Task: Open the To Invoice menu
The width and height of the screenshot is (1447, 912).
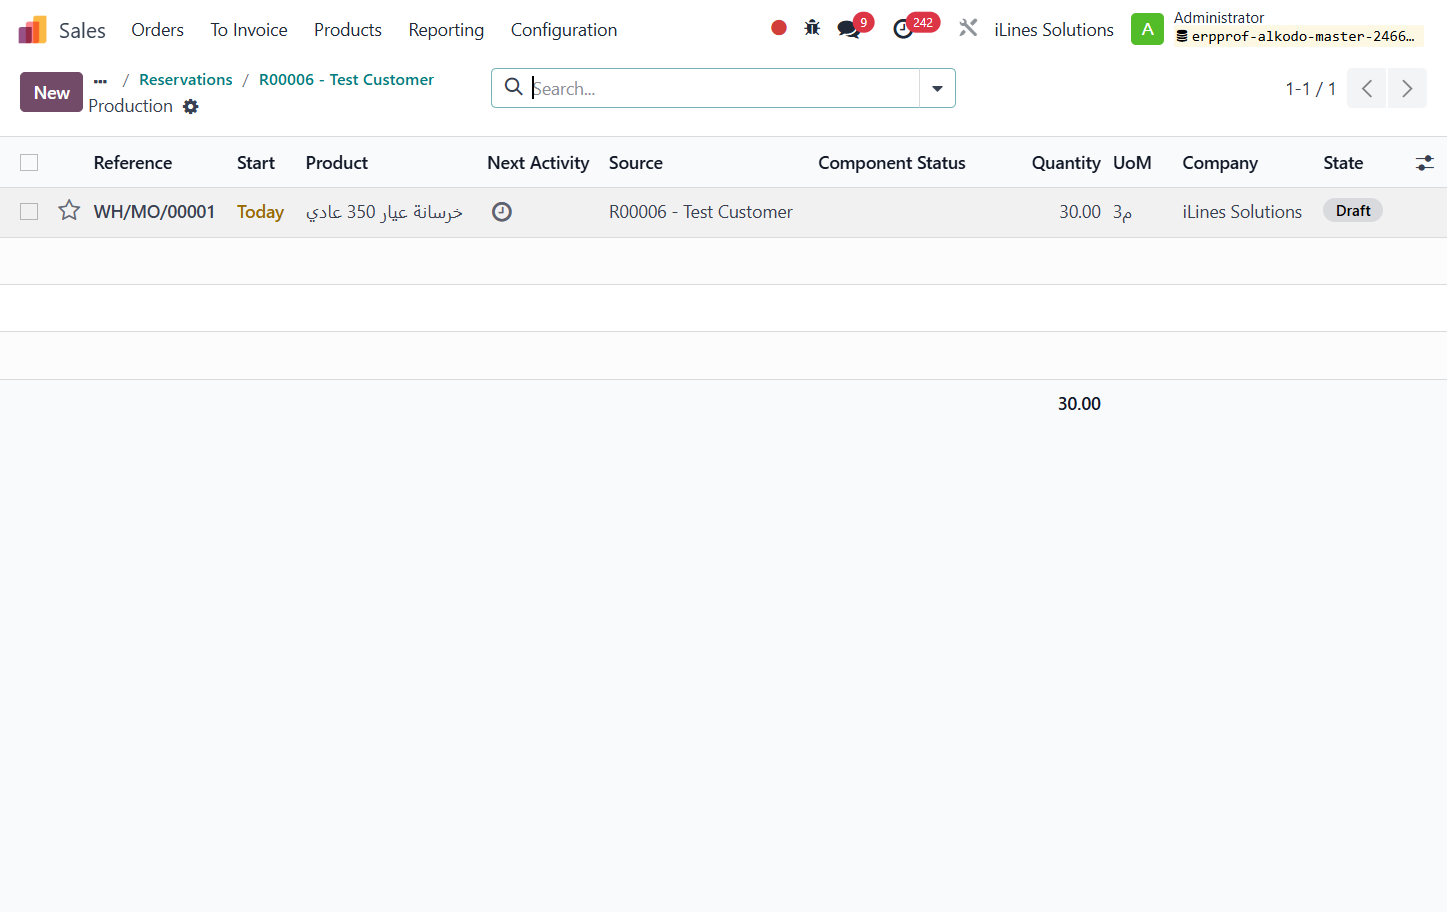Action: 249,30
